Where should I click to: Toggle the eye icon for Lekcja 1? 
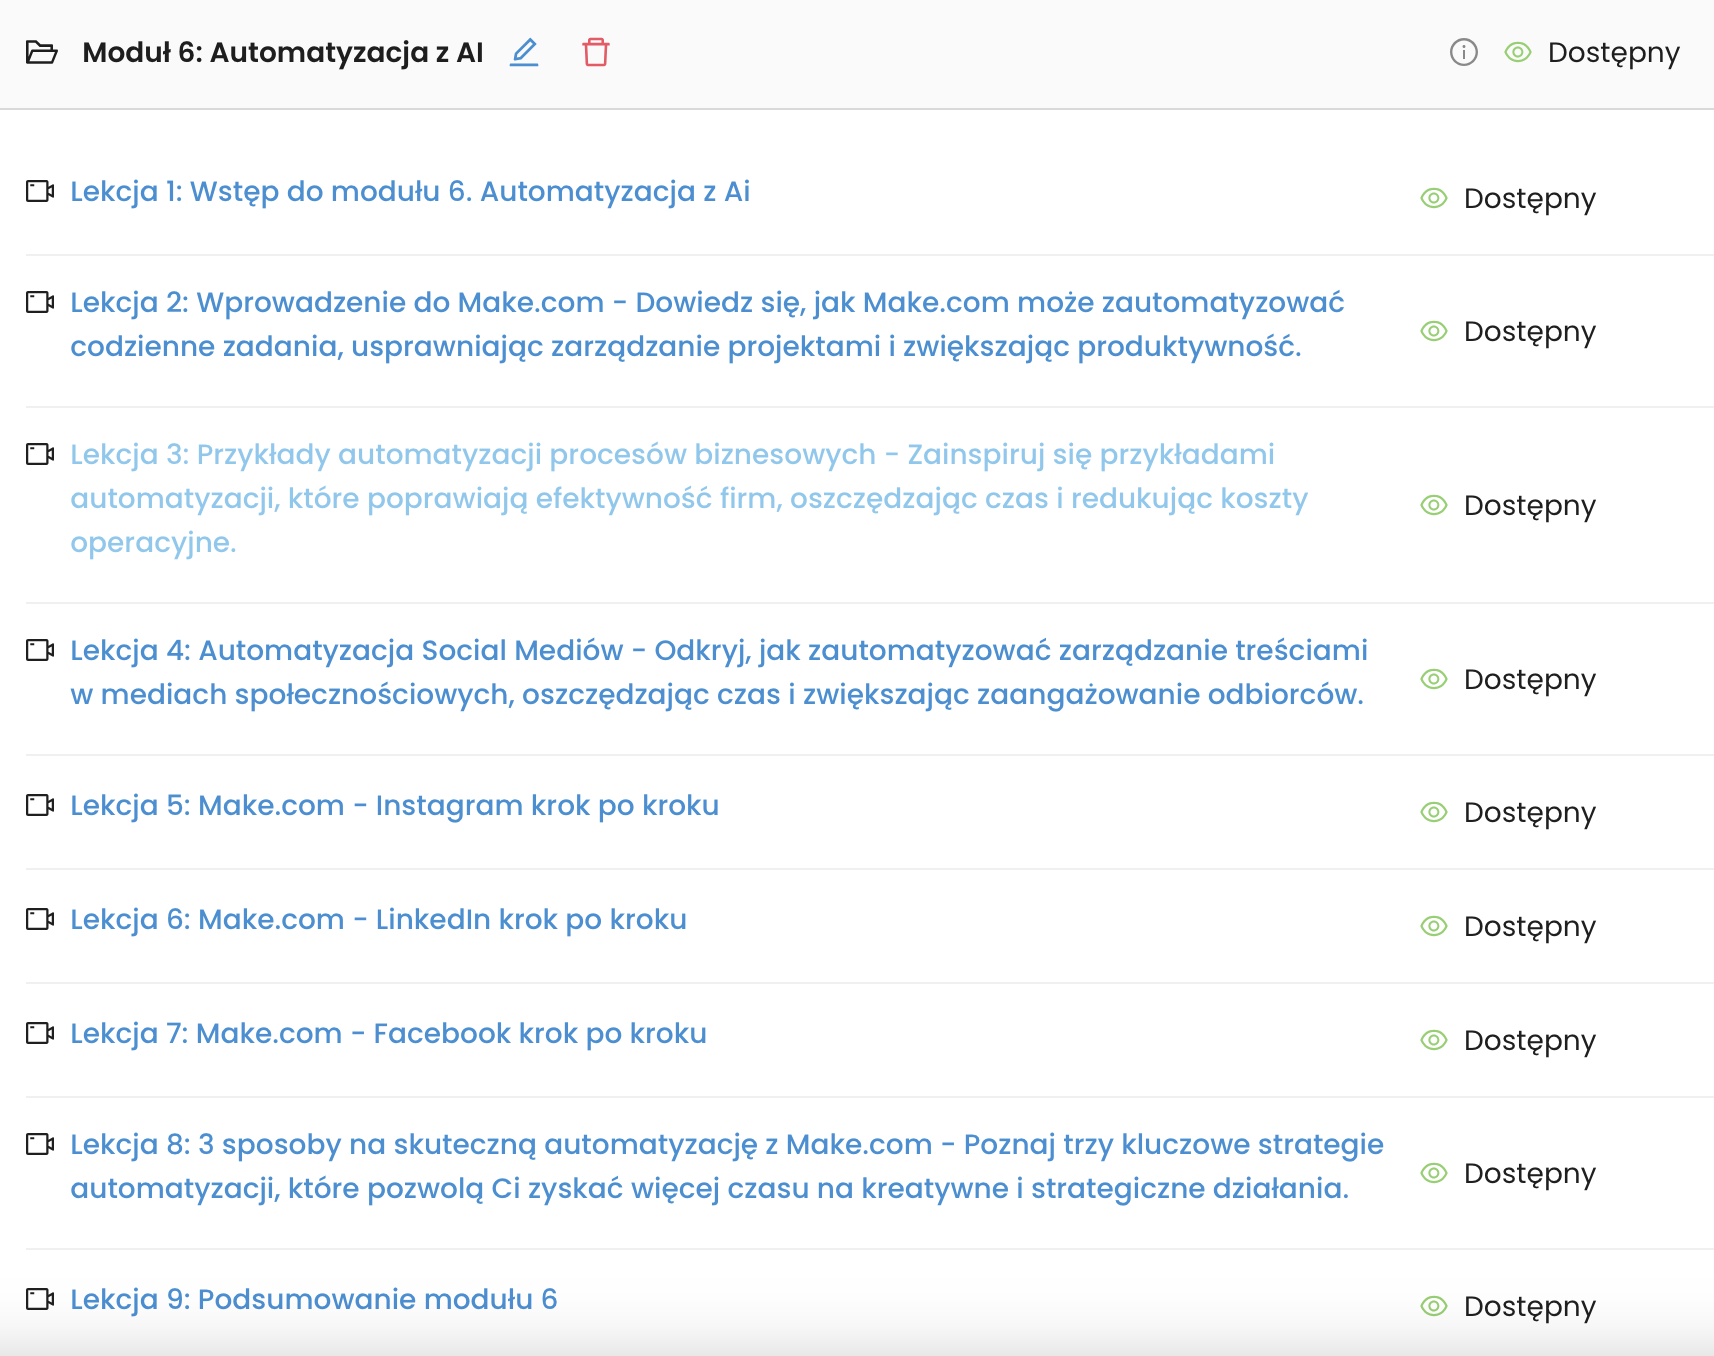pyautogui.click(x=1434, y=198)
